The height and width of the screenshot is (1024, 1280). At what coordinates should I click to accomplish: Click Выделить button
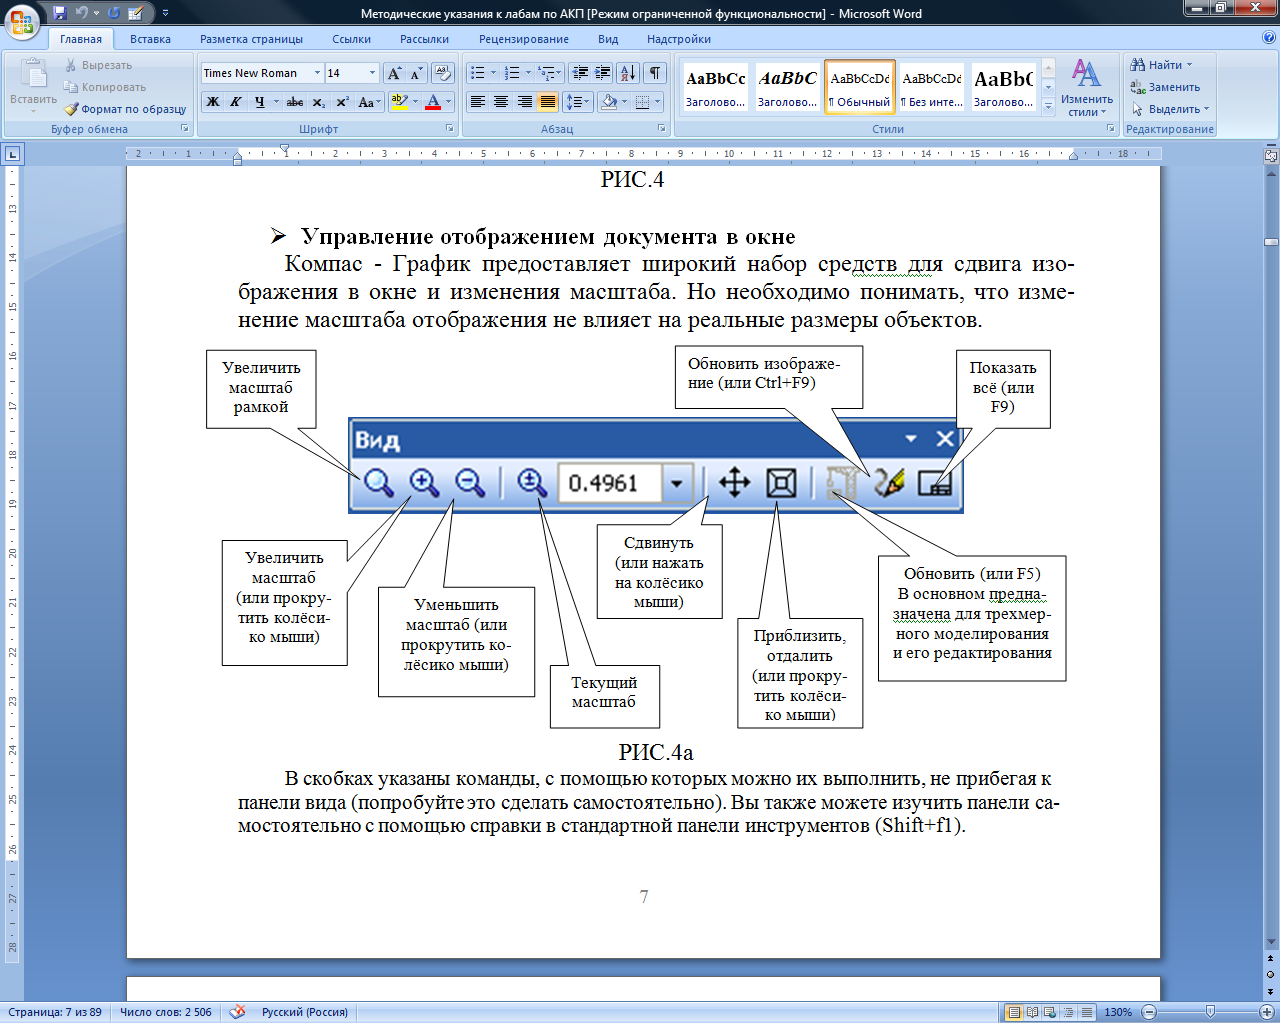click(x=1170, y=109)
